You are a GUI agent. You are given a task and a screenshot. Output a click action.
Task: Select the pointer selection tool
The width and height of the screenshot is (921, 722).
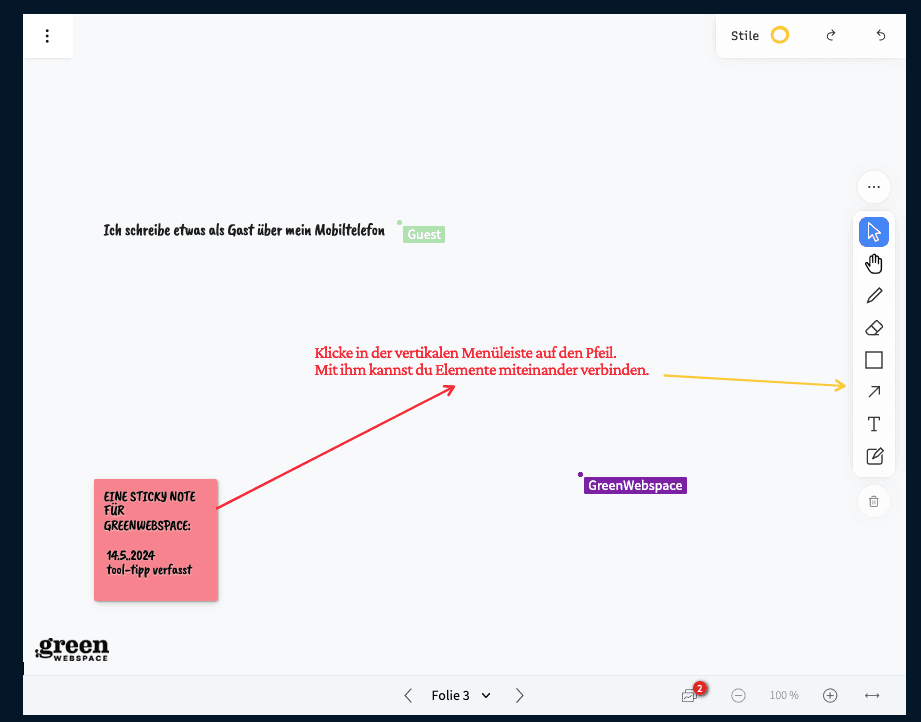(x=874, y=232)
